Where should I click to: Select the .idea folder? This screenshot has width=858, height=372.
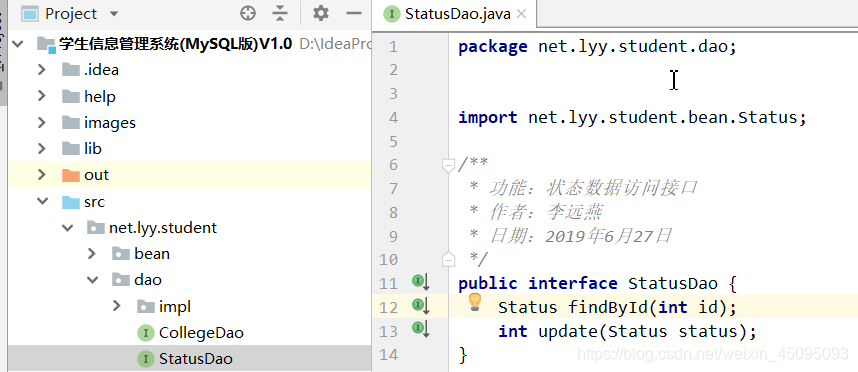[x=90, y=70]
